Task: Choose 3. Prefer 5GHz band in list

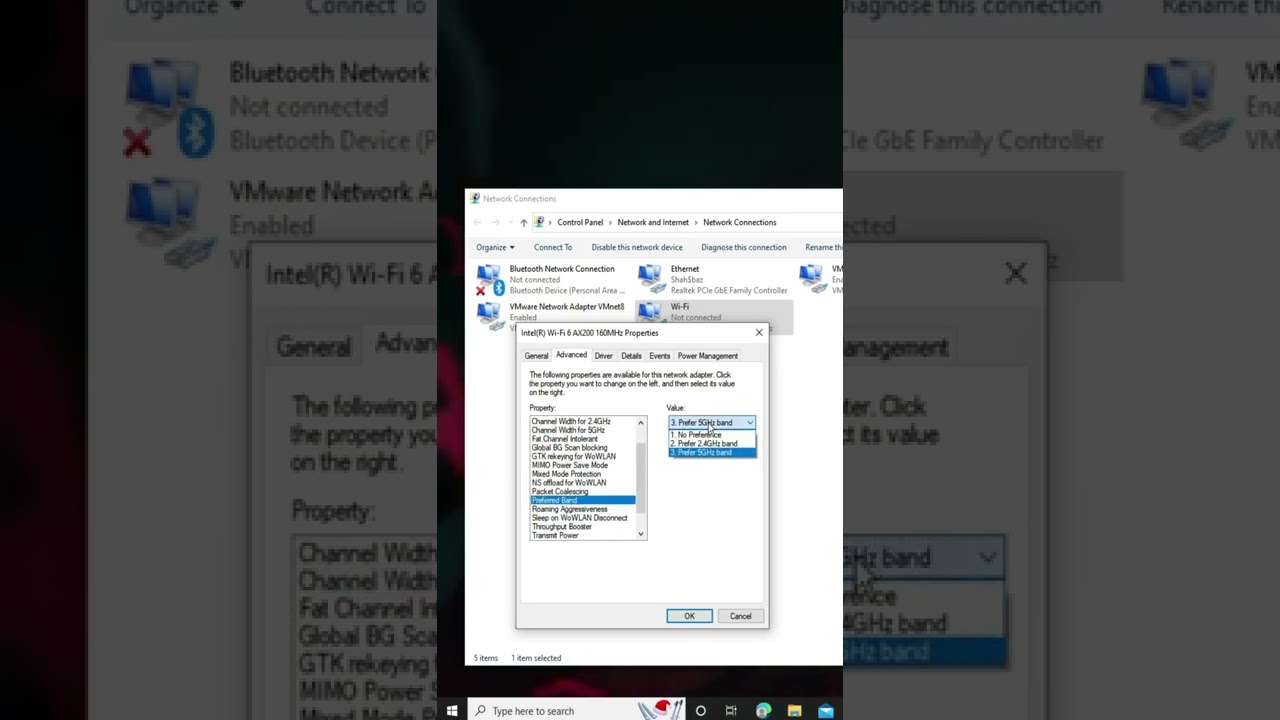Action: (712, 453)
